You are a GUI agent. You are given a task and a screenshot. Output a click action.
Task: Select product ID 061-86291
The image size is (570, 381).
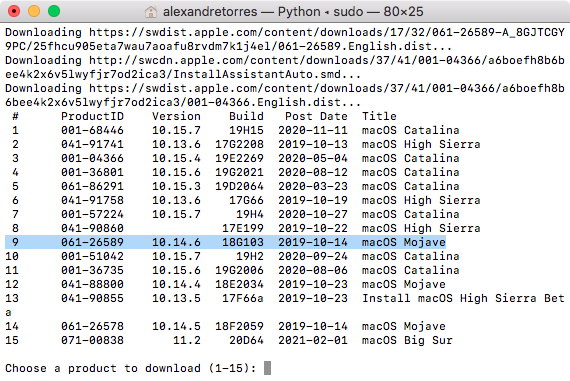[92, 186]
